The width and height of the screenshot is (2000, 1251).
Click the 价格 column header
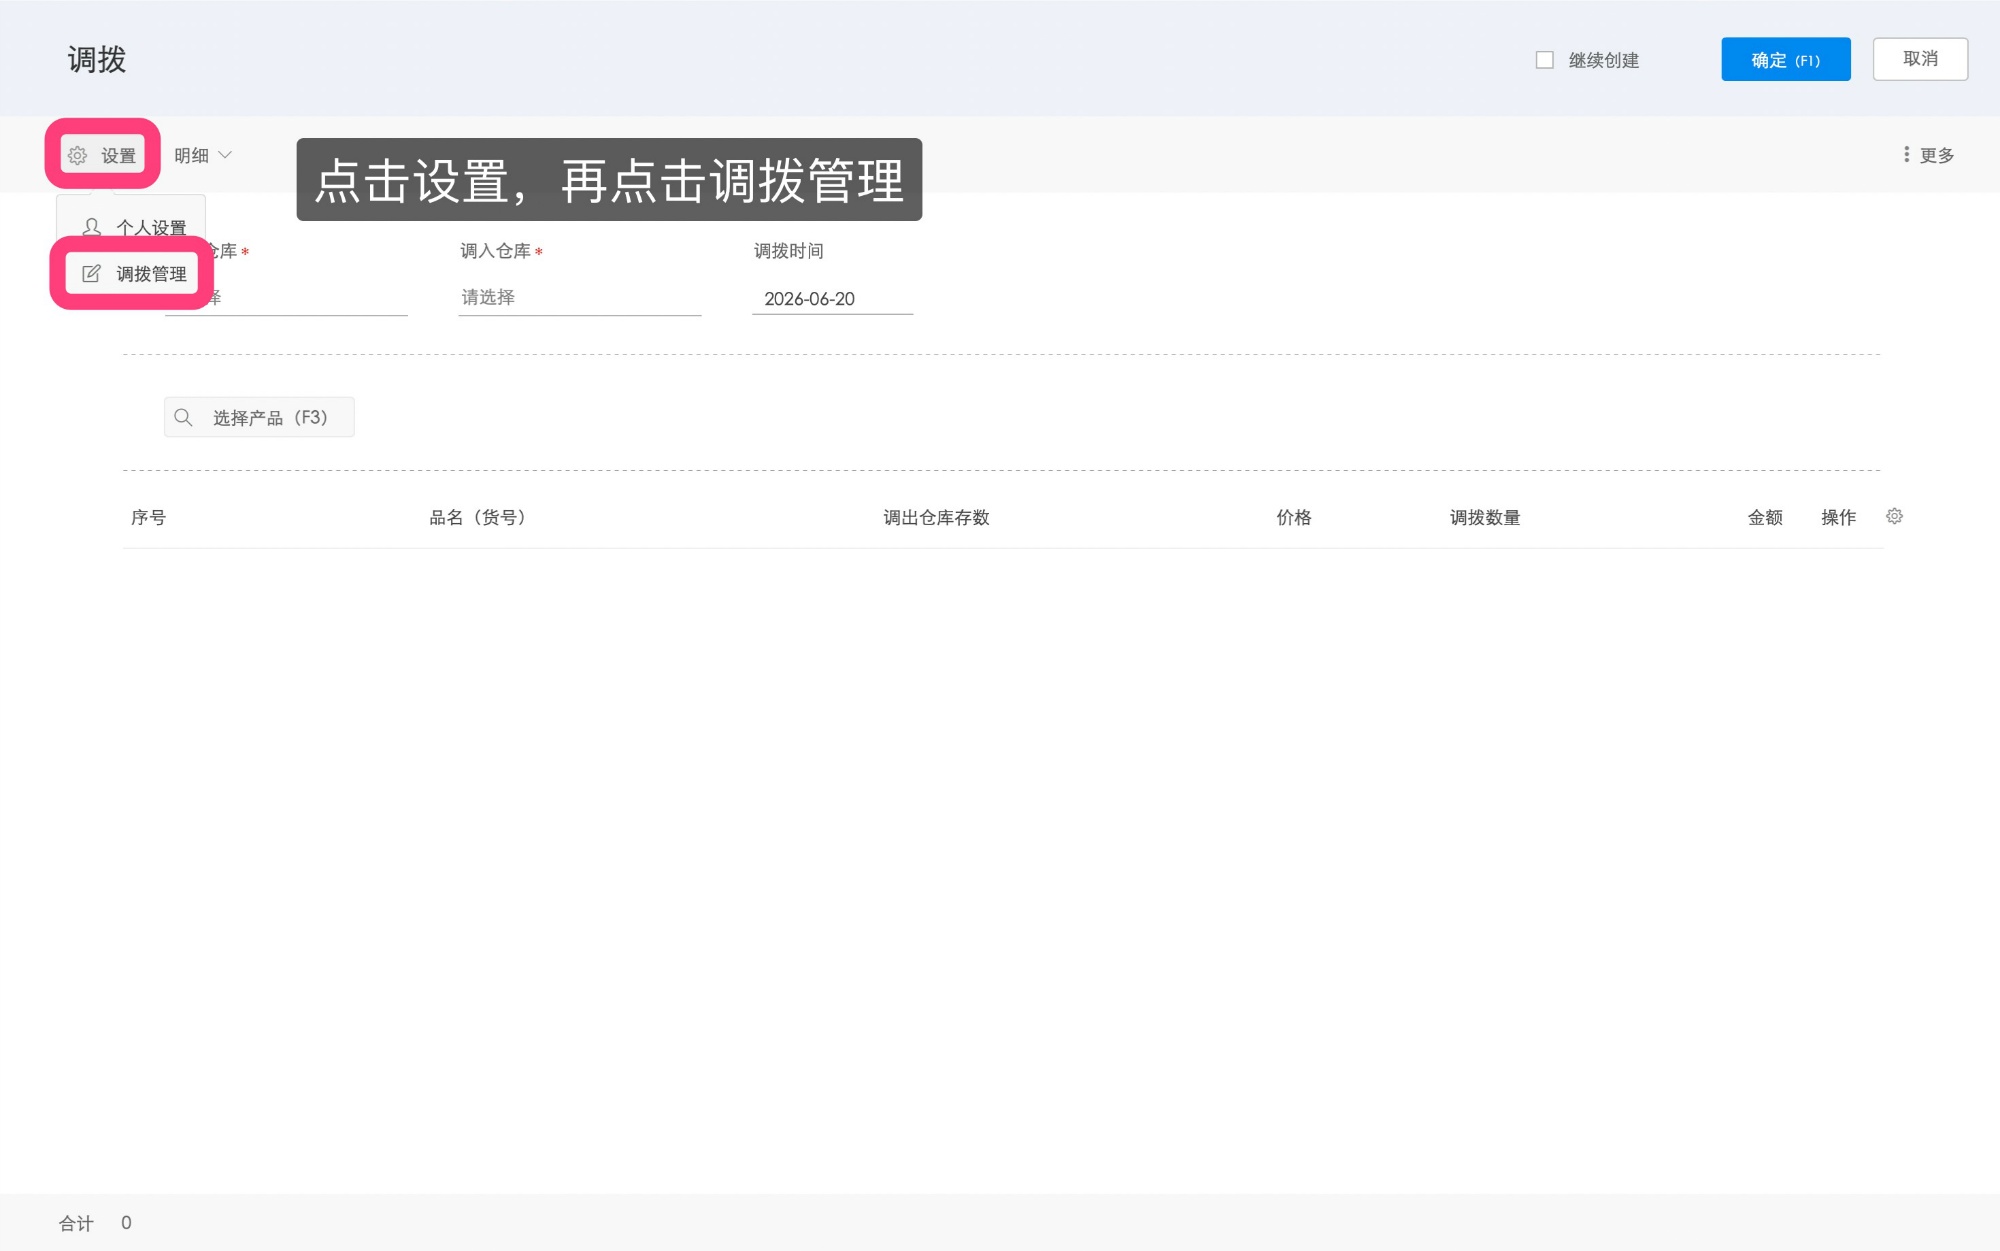(x=1293, y=517)
